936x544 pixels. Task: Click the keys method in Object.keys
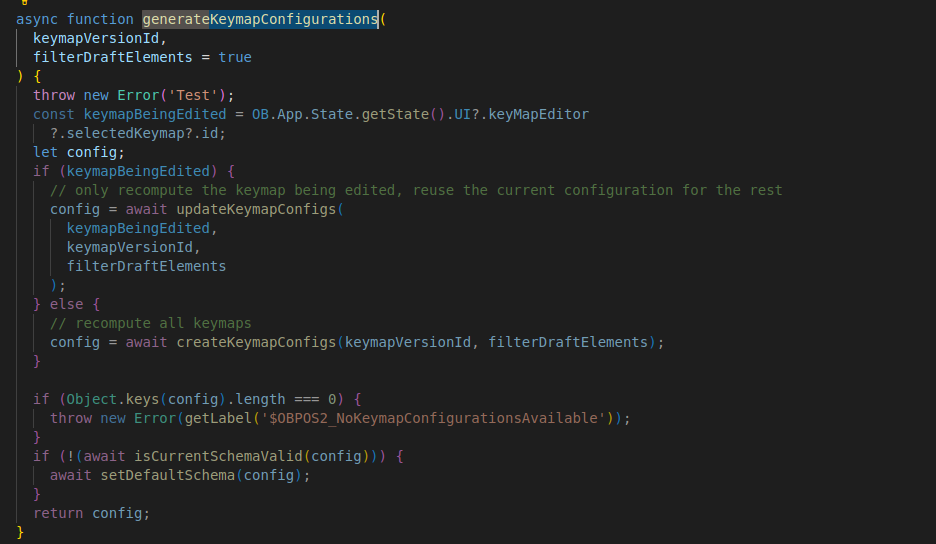point(142,399)
